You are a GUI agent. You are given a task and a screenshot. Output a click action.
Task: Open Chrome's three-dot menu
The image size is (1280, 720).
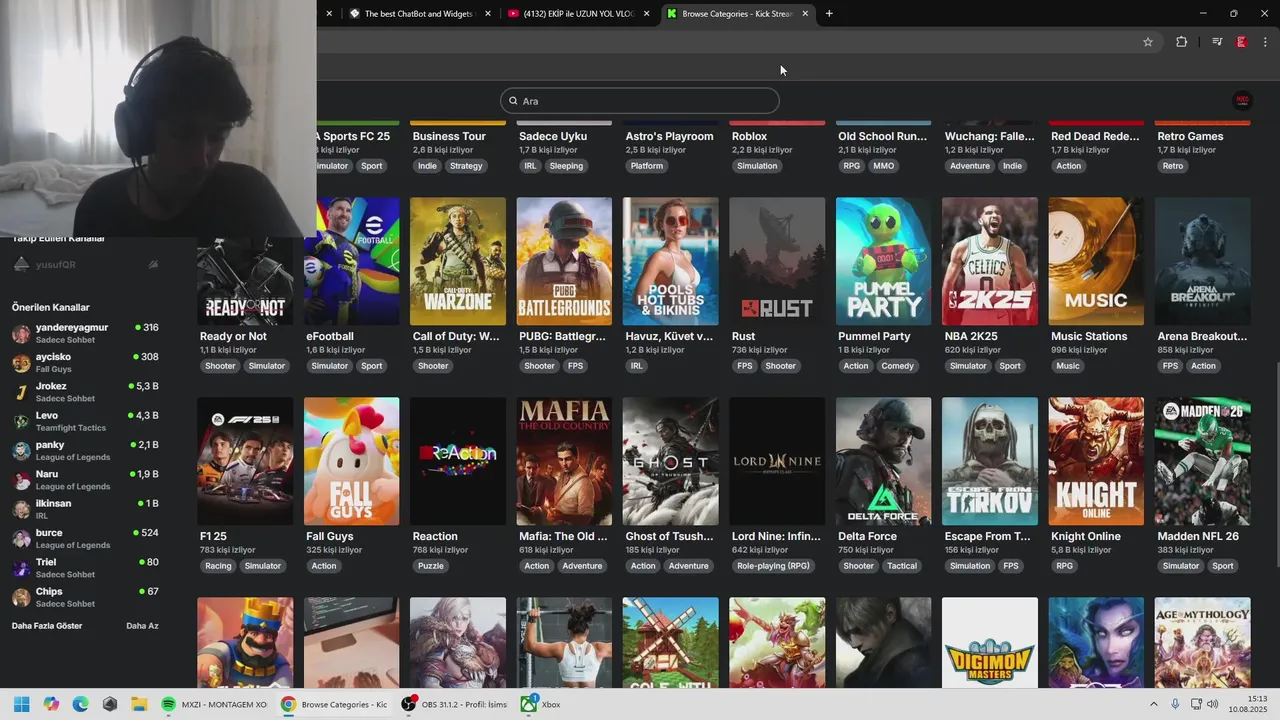[1265, 42]
